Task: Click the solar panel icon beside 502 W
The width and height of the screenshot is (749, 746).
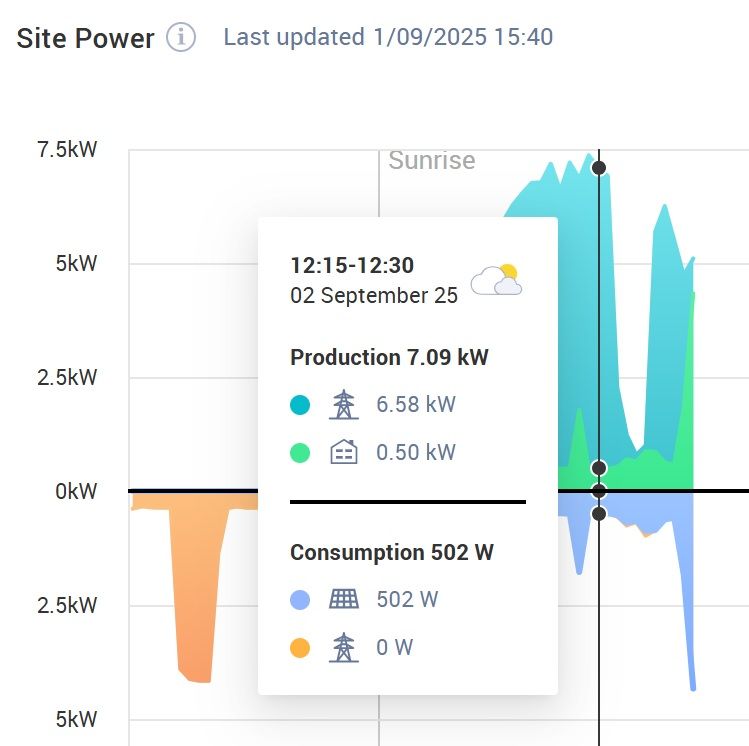Action: 343,599
